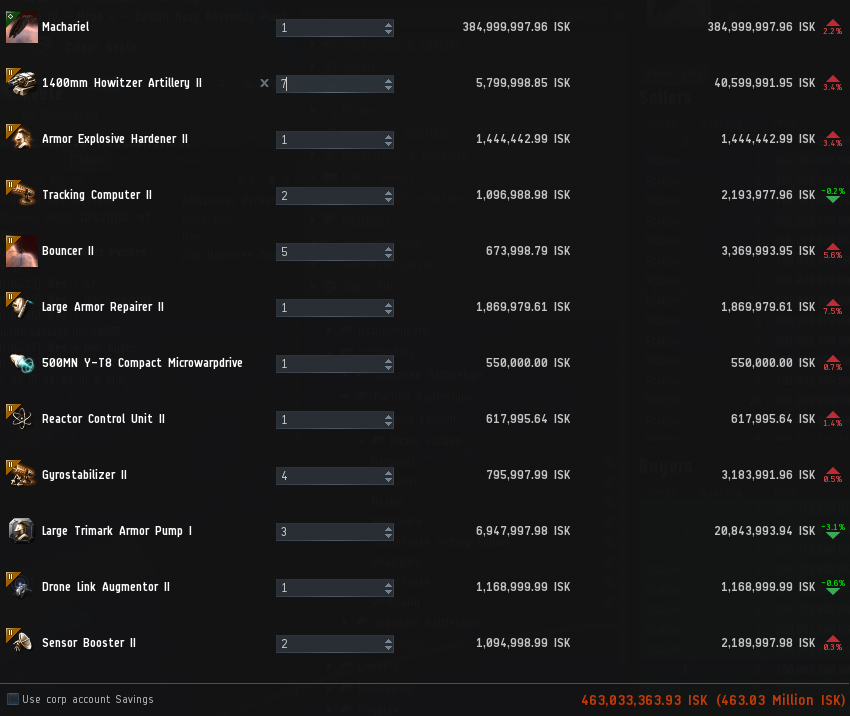The image size is (850, 716).
Task: Click the 463,033,363.93 ISK total
Action: [x=644, y=700]
